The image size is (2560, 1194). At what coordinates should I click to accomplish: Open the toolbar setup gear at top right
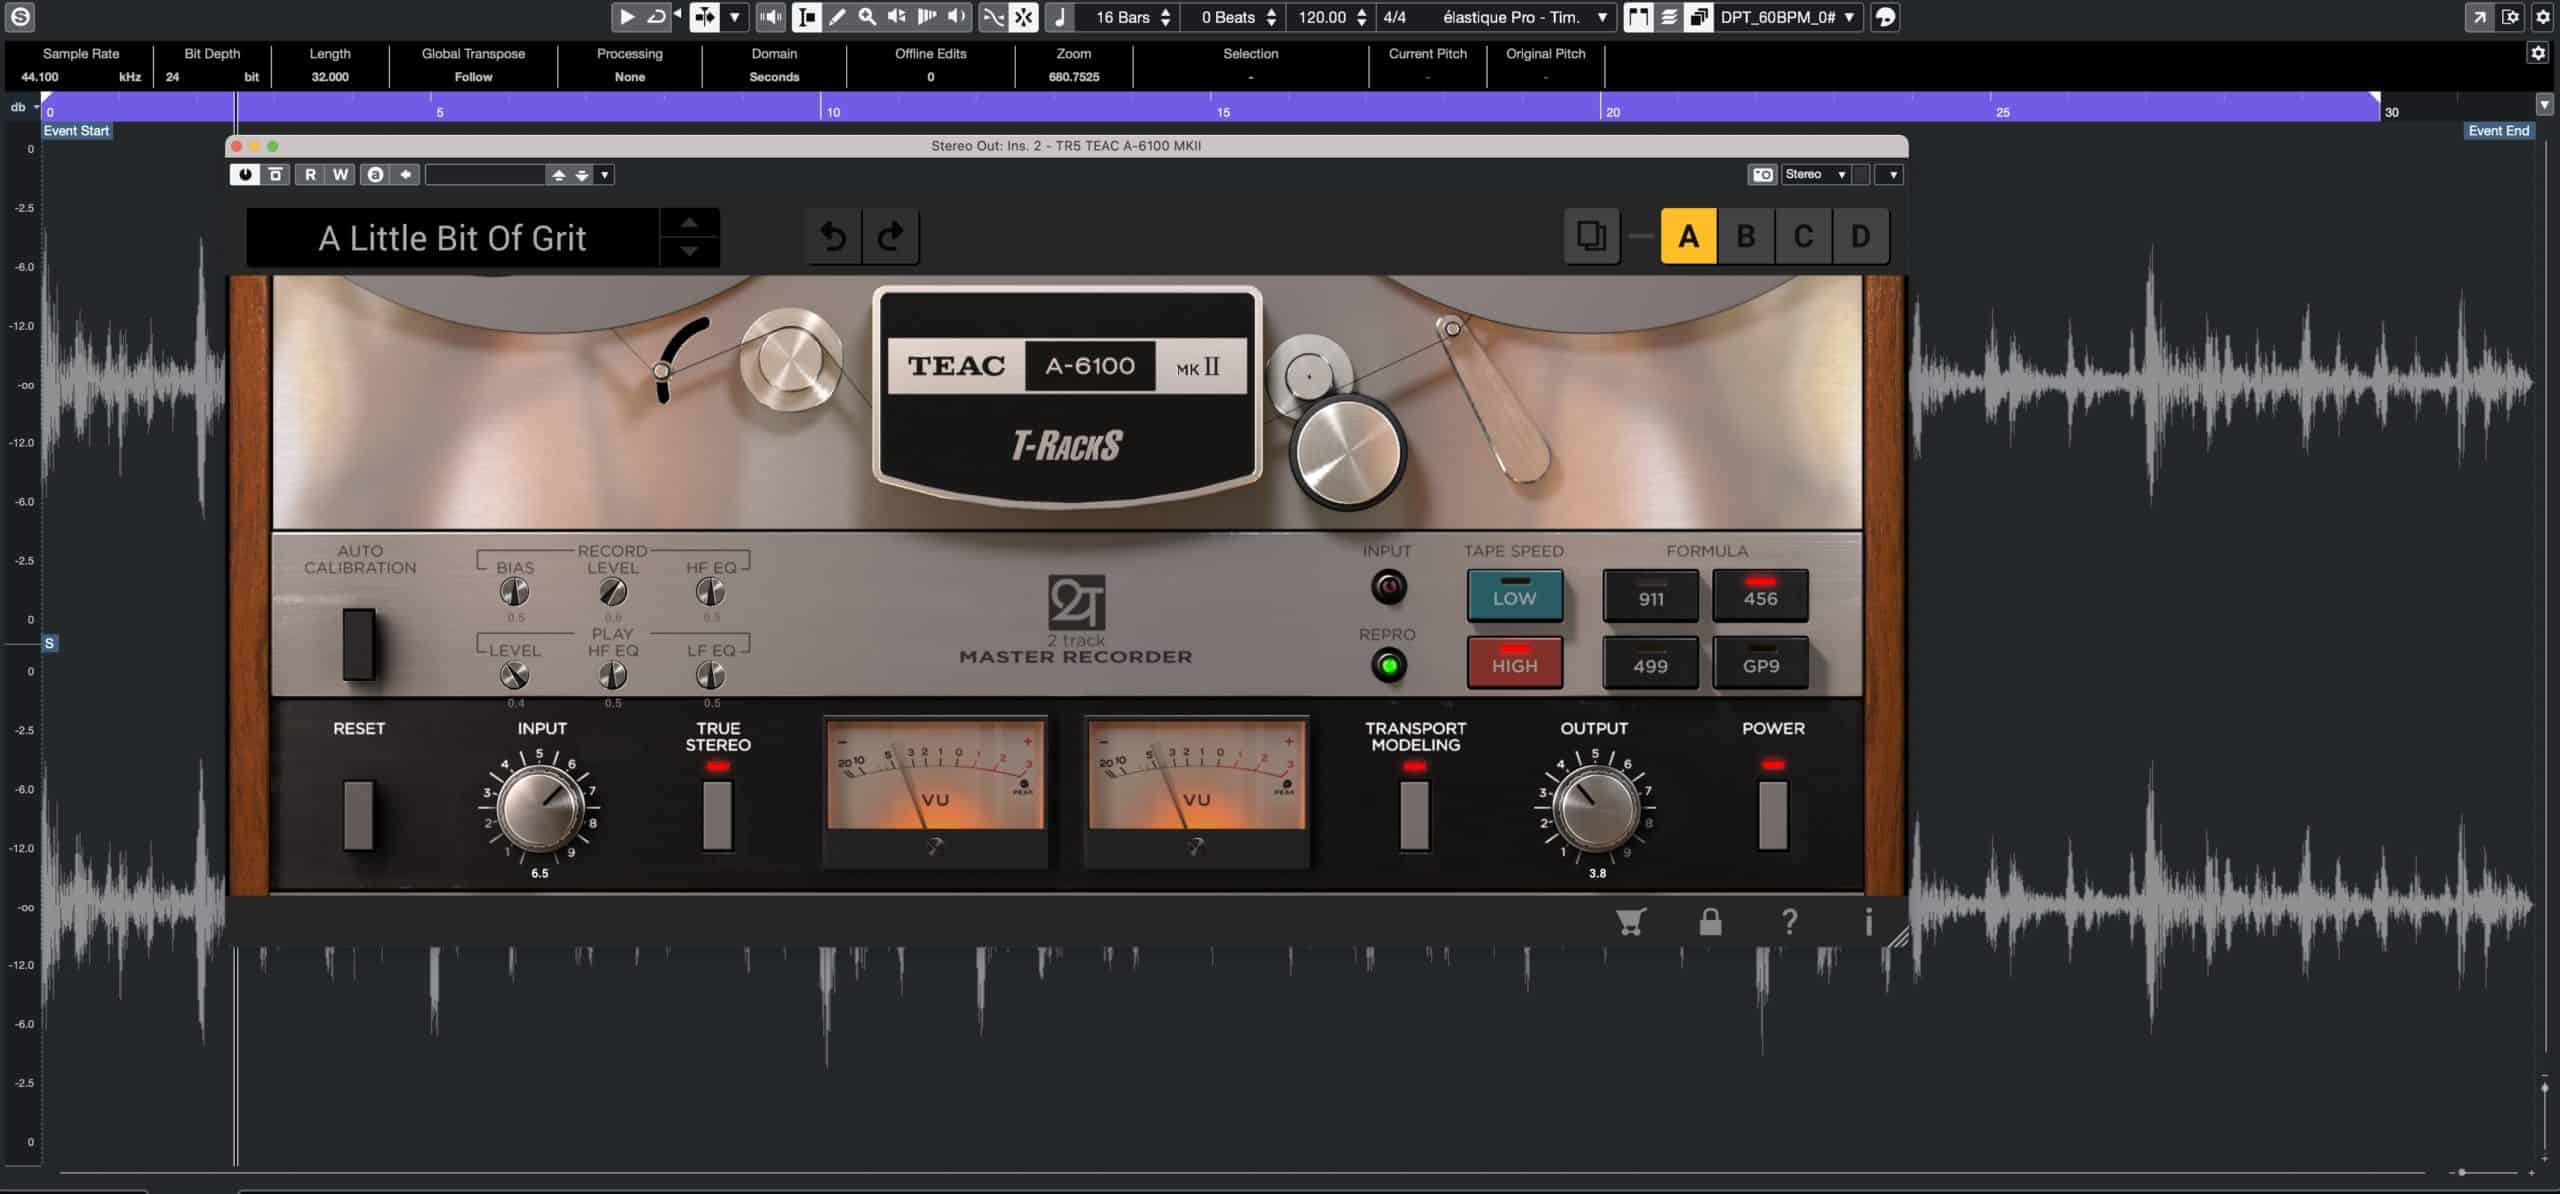[2543, 17]
